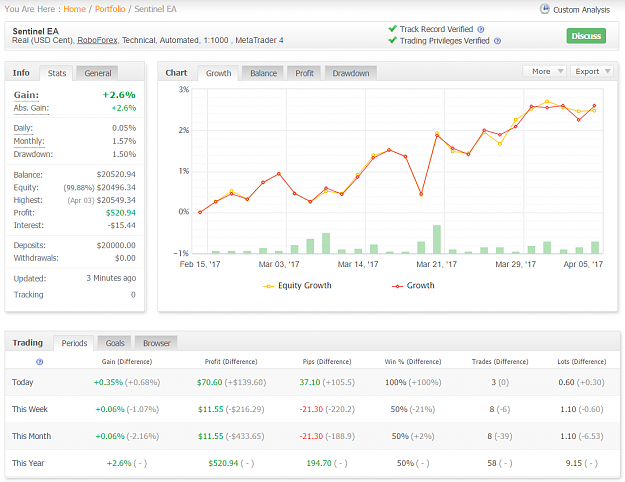Click the Trading Privileges Verified help icon
This screenshot has height=482, width=625.
pyautogui.click(x=497, y=41)
